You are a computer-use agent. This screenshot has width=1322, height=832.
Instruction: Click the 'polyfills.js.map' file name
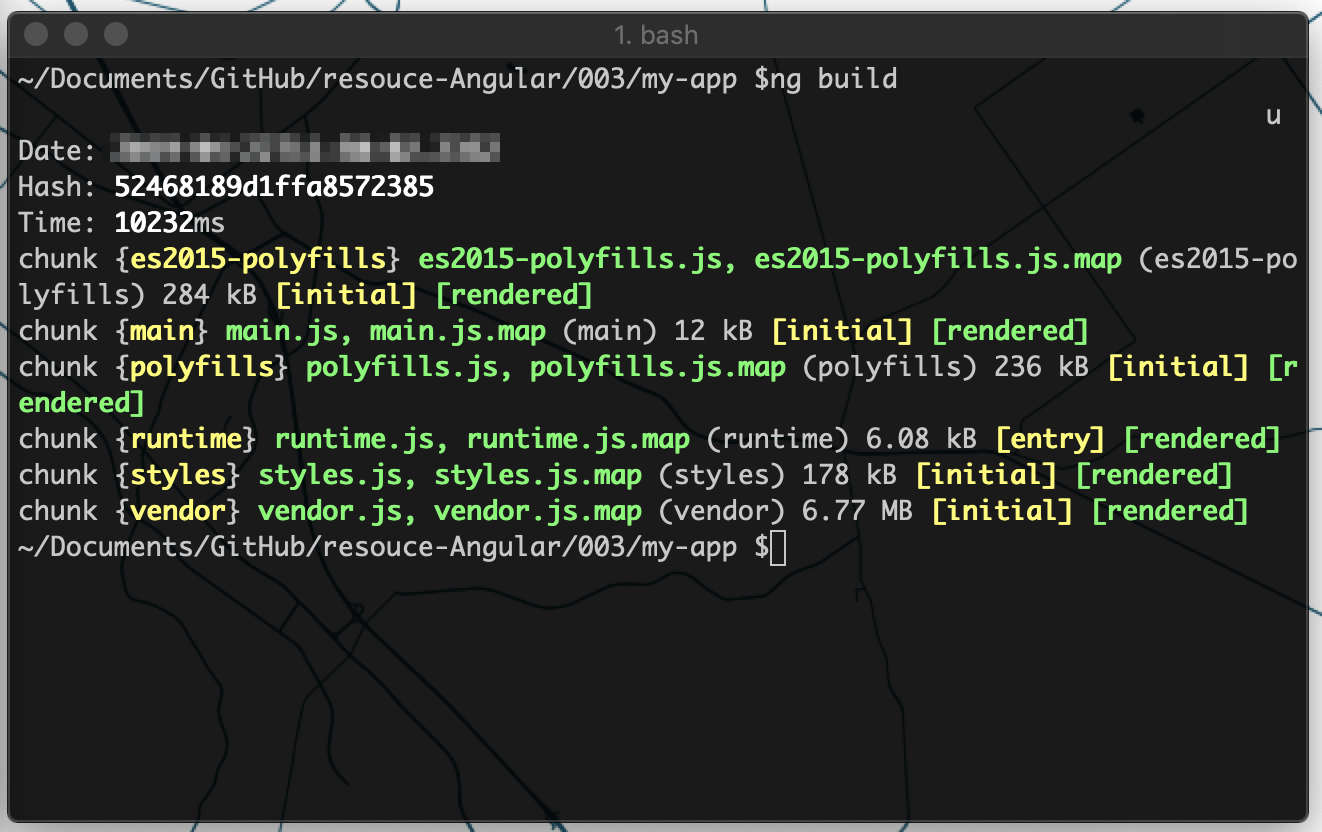click(x=658, y=367)
